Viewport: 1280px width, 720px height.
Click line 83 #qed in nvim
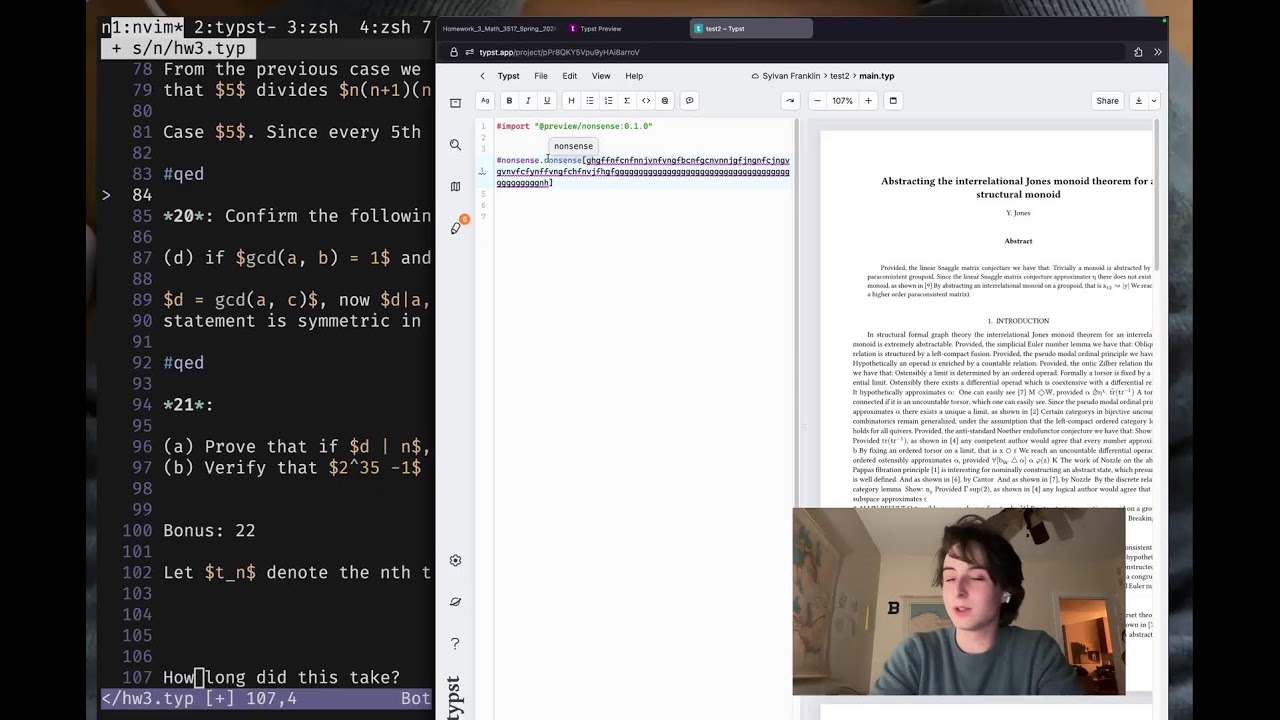[183, 174]
